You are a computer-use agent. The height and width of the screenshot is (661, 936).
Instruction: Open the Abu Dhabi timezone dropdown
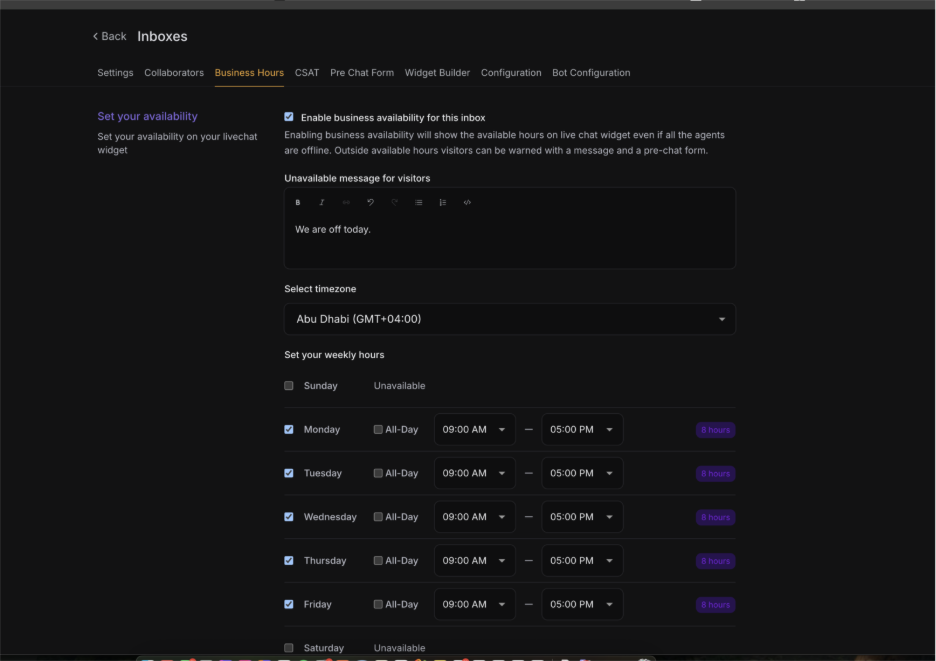tap(510, 319)
